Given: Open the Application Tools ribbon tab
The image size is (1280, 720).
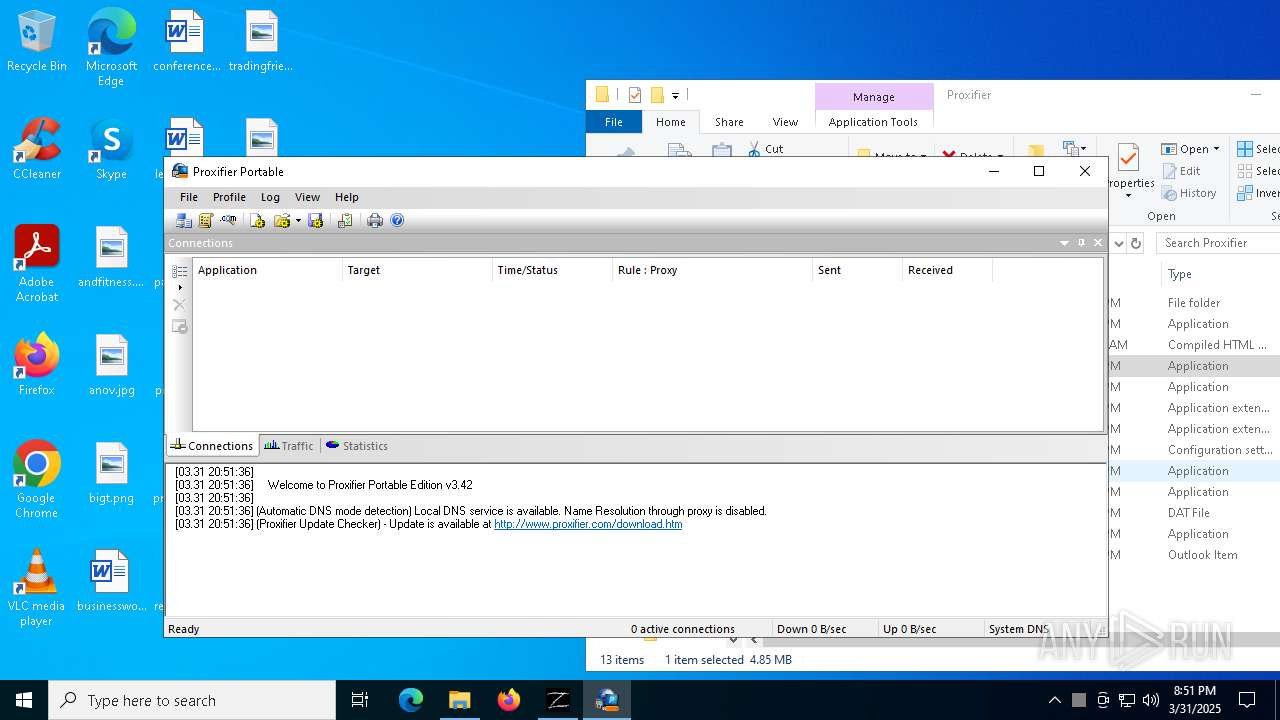Looking at the screenshot, I should coord(873,122).
